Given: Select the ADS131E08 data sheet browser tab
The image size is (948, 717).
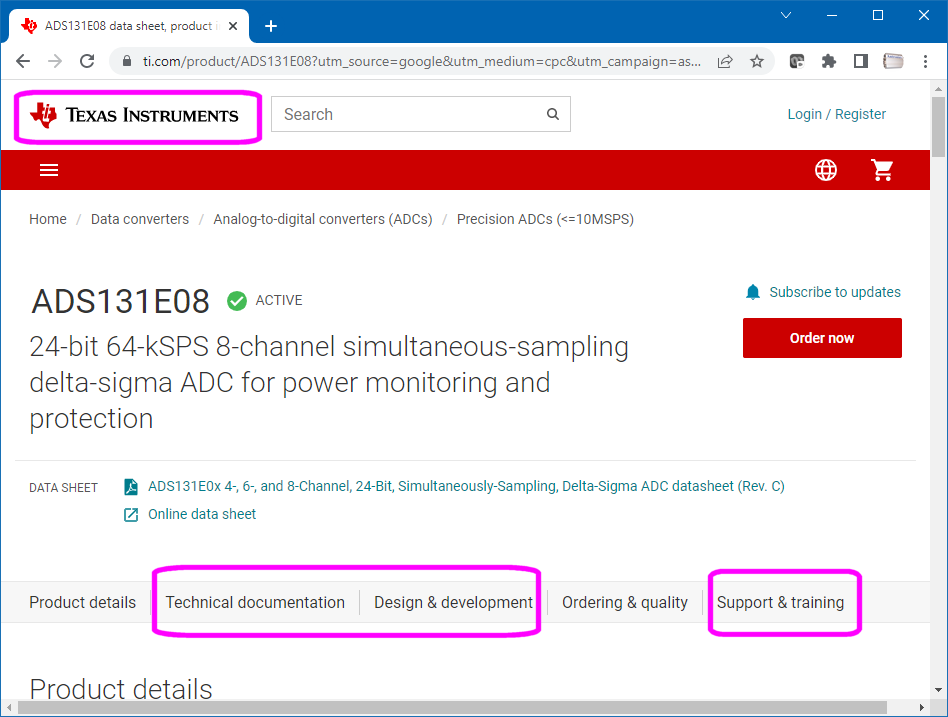Looking at the screenshot, I should point(129,26).
